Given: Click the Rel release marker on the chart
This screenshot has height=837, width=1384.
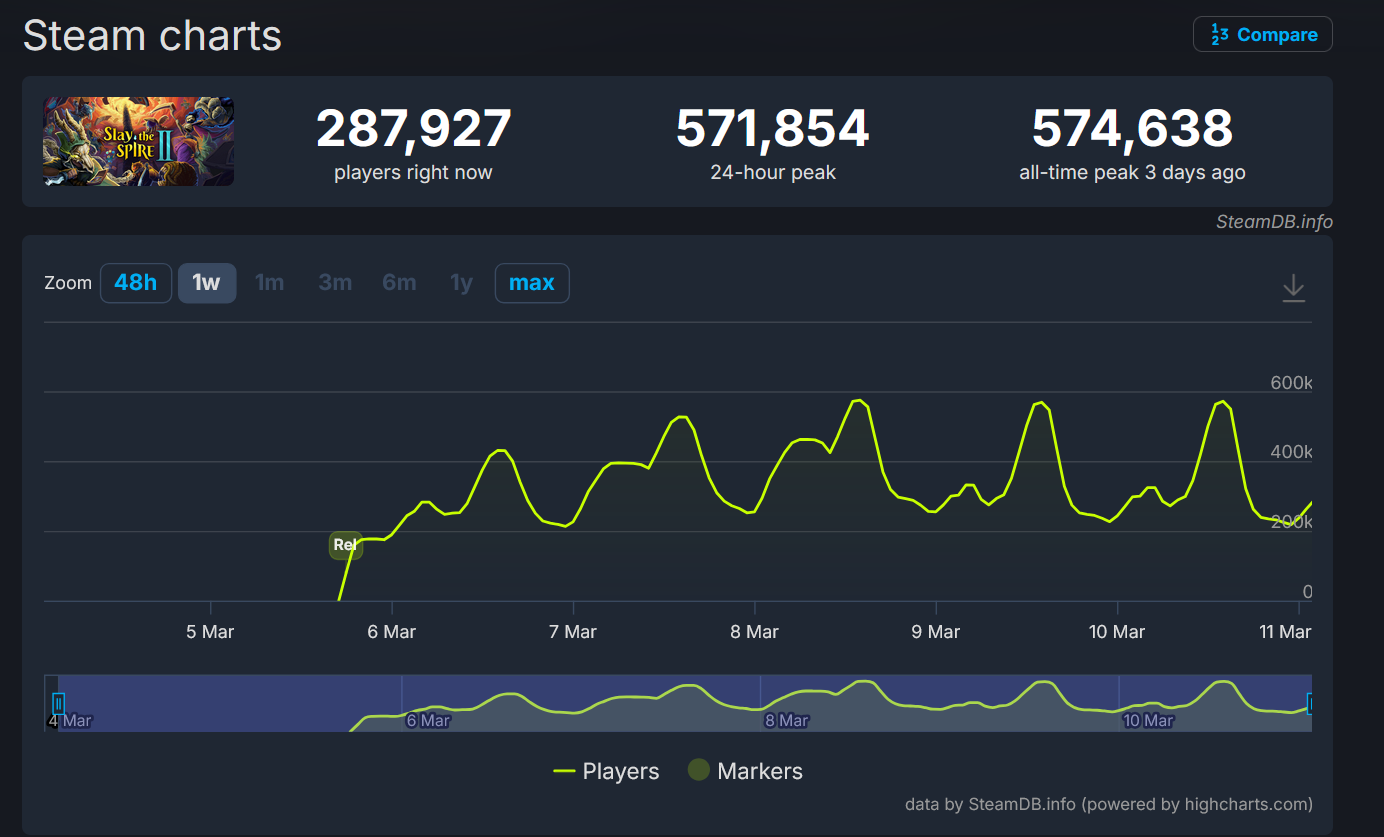Looking at the screenshot, I should [345, 545].
